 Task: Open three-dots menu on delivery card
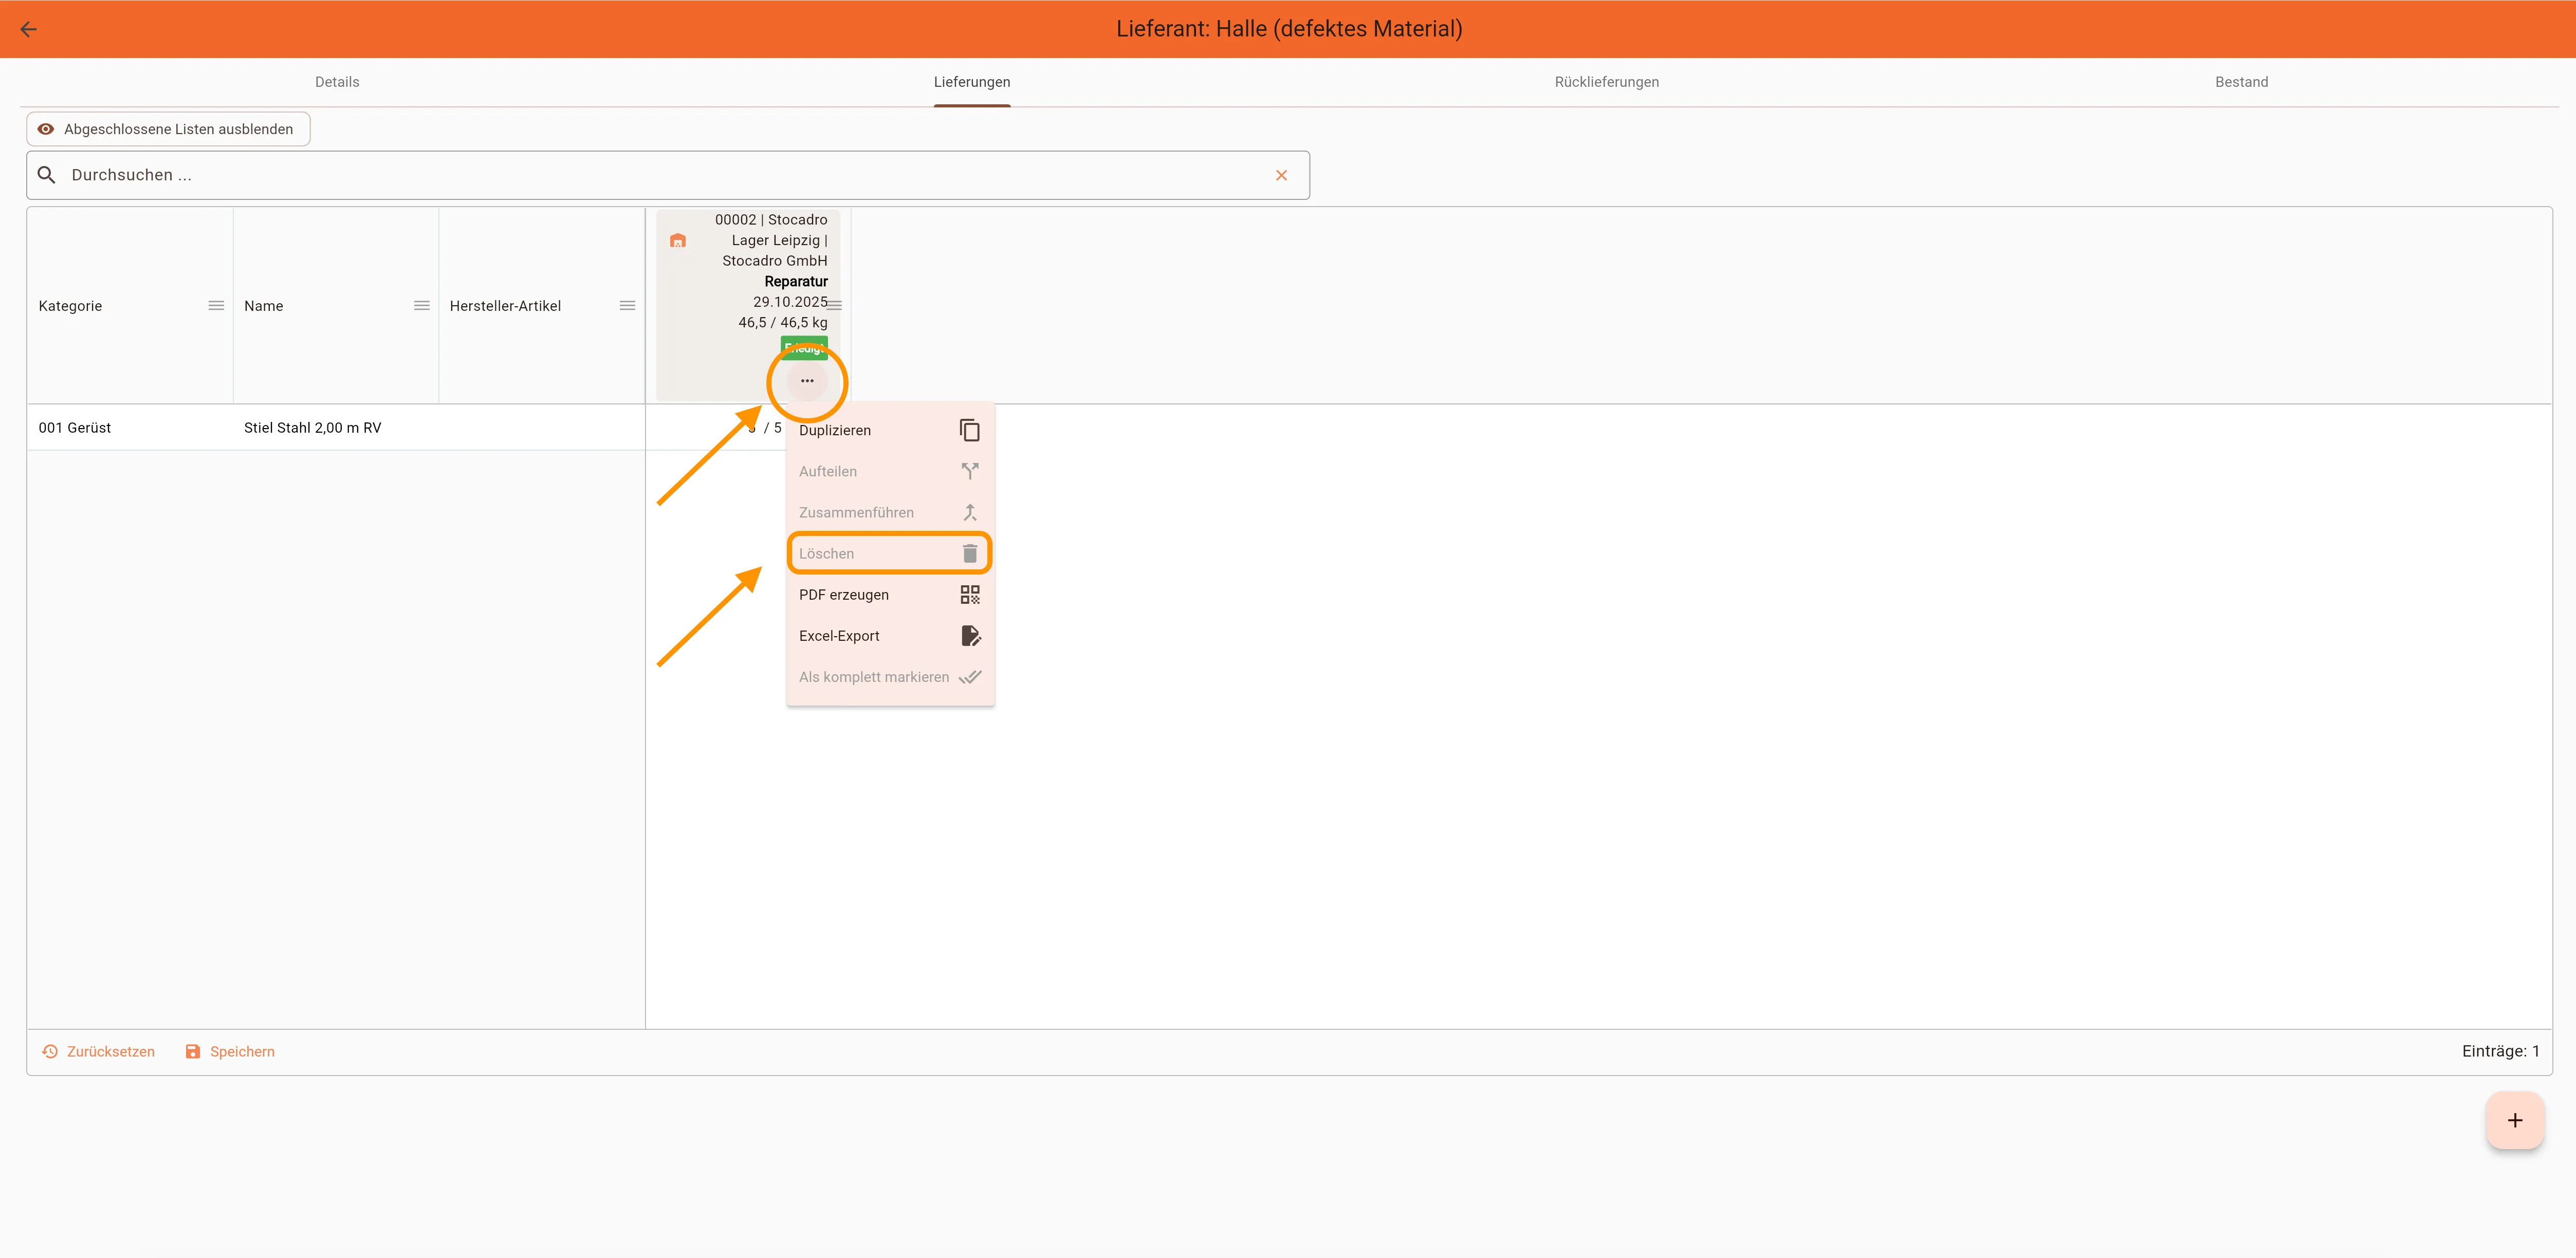click(807, 381)
